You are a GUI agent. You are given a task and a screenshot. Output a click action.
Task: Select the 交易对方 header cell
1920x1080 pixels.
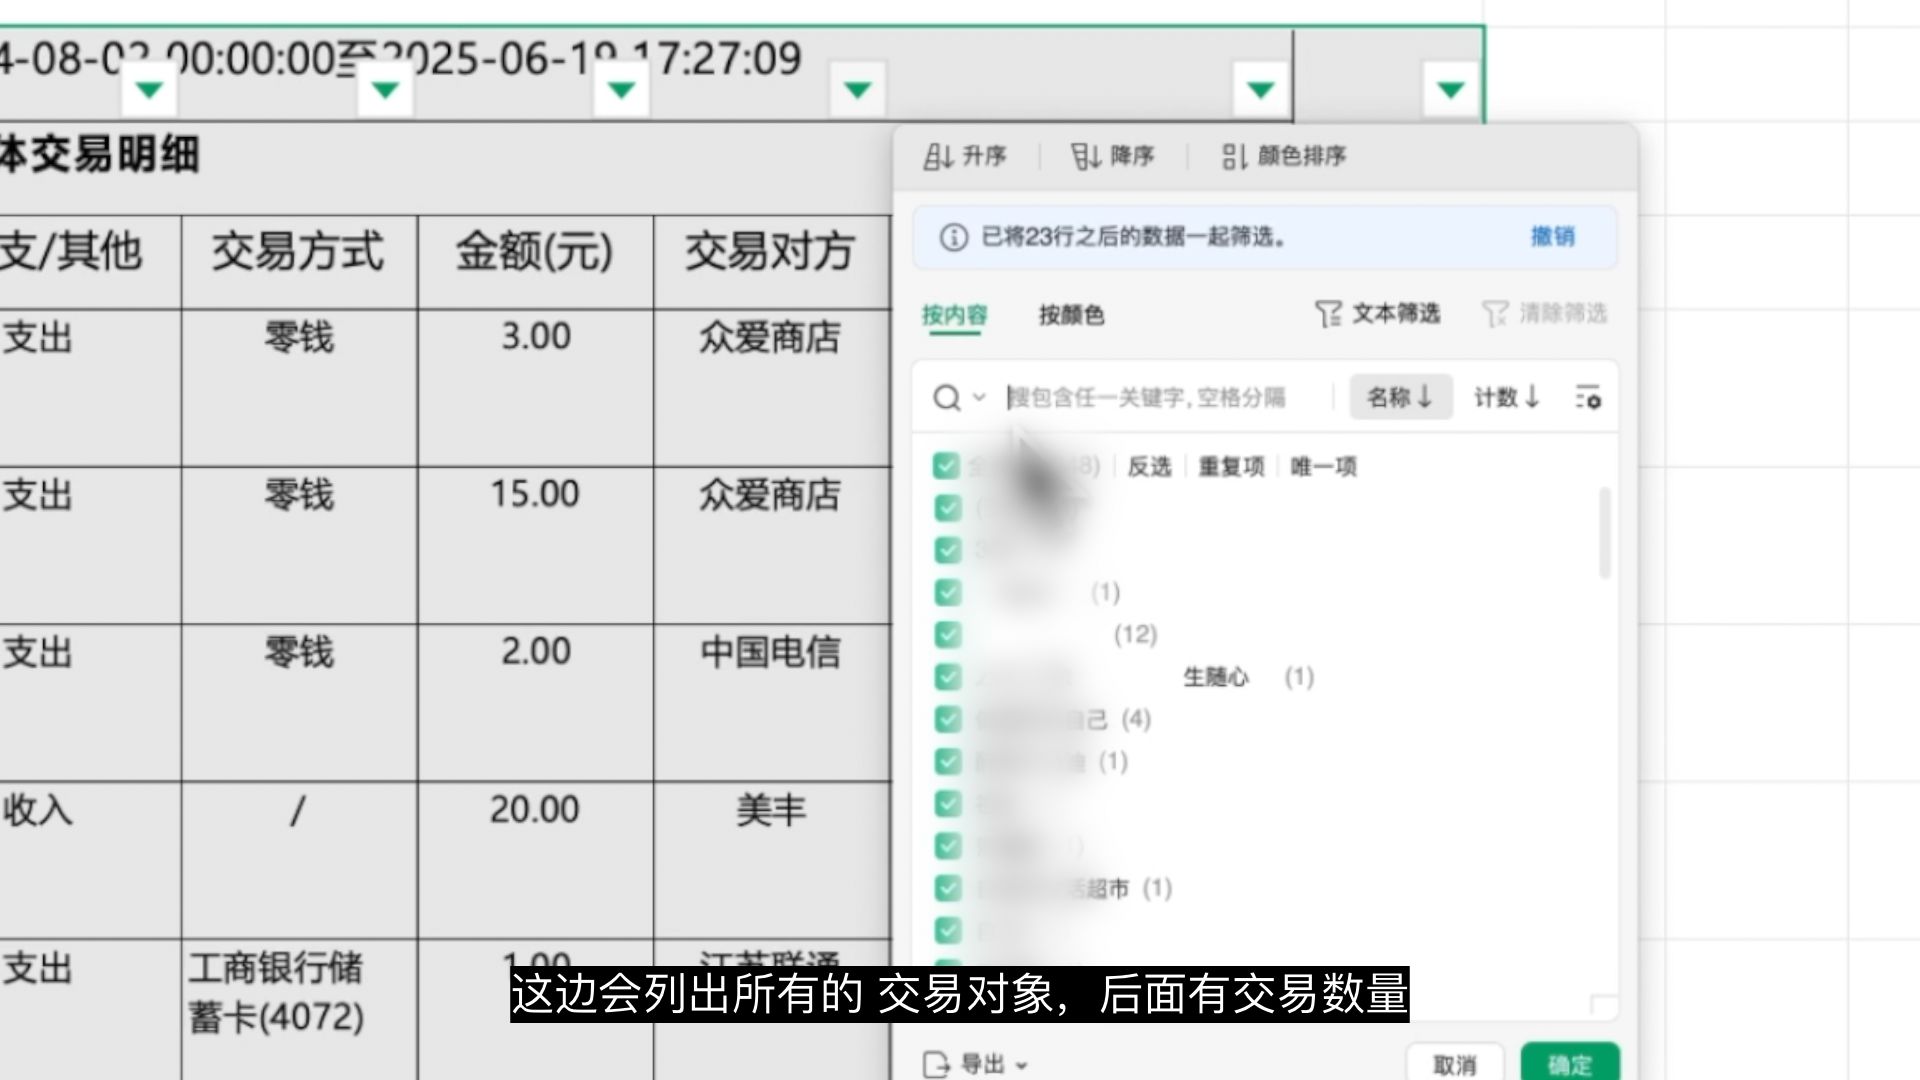click(x=771, y=262)
